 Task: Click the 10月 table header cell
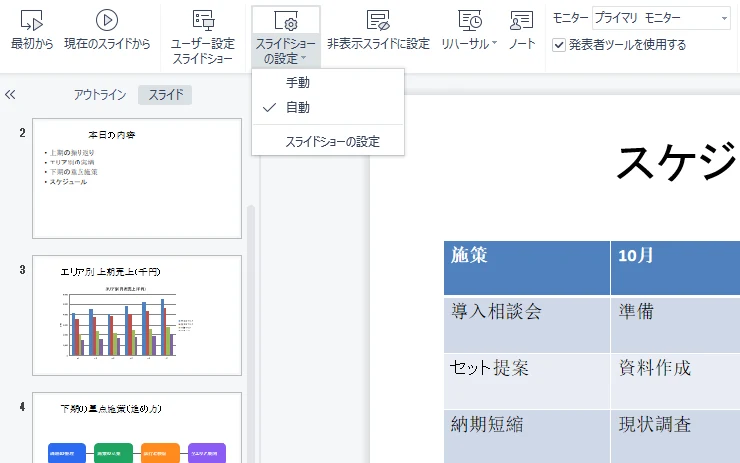point(675,268)
